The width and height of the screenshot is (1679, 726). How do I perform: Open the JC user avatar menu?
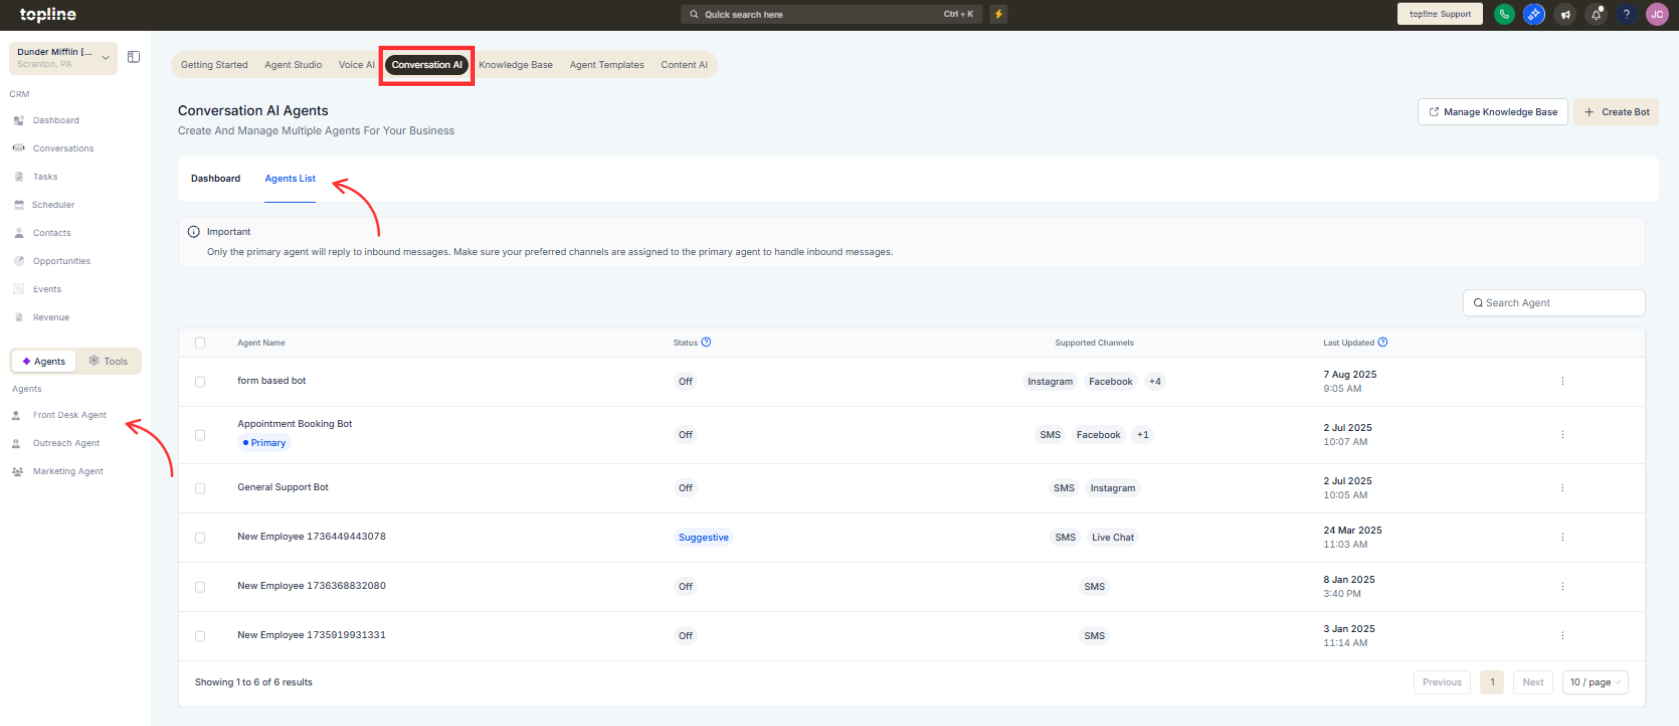pyautogui.click(x=1657, y=14)
